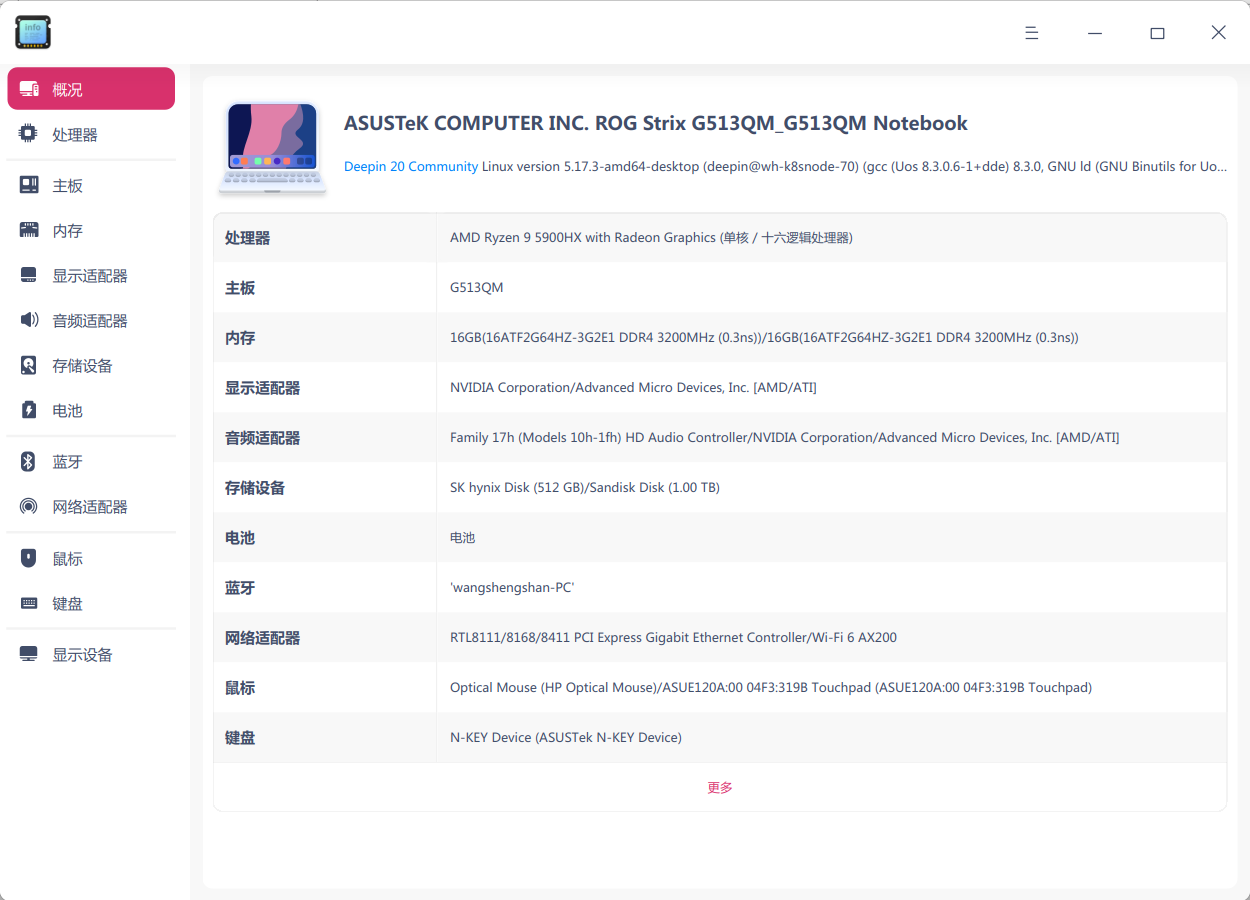
Task: Select the 网络适配器 (Network Adapter) icon
Action: coord(27,506)
